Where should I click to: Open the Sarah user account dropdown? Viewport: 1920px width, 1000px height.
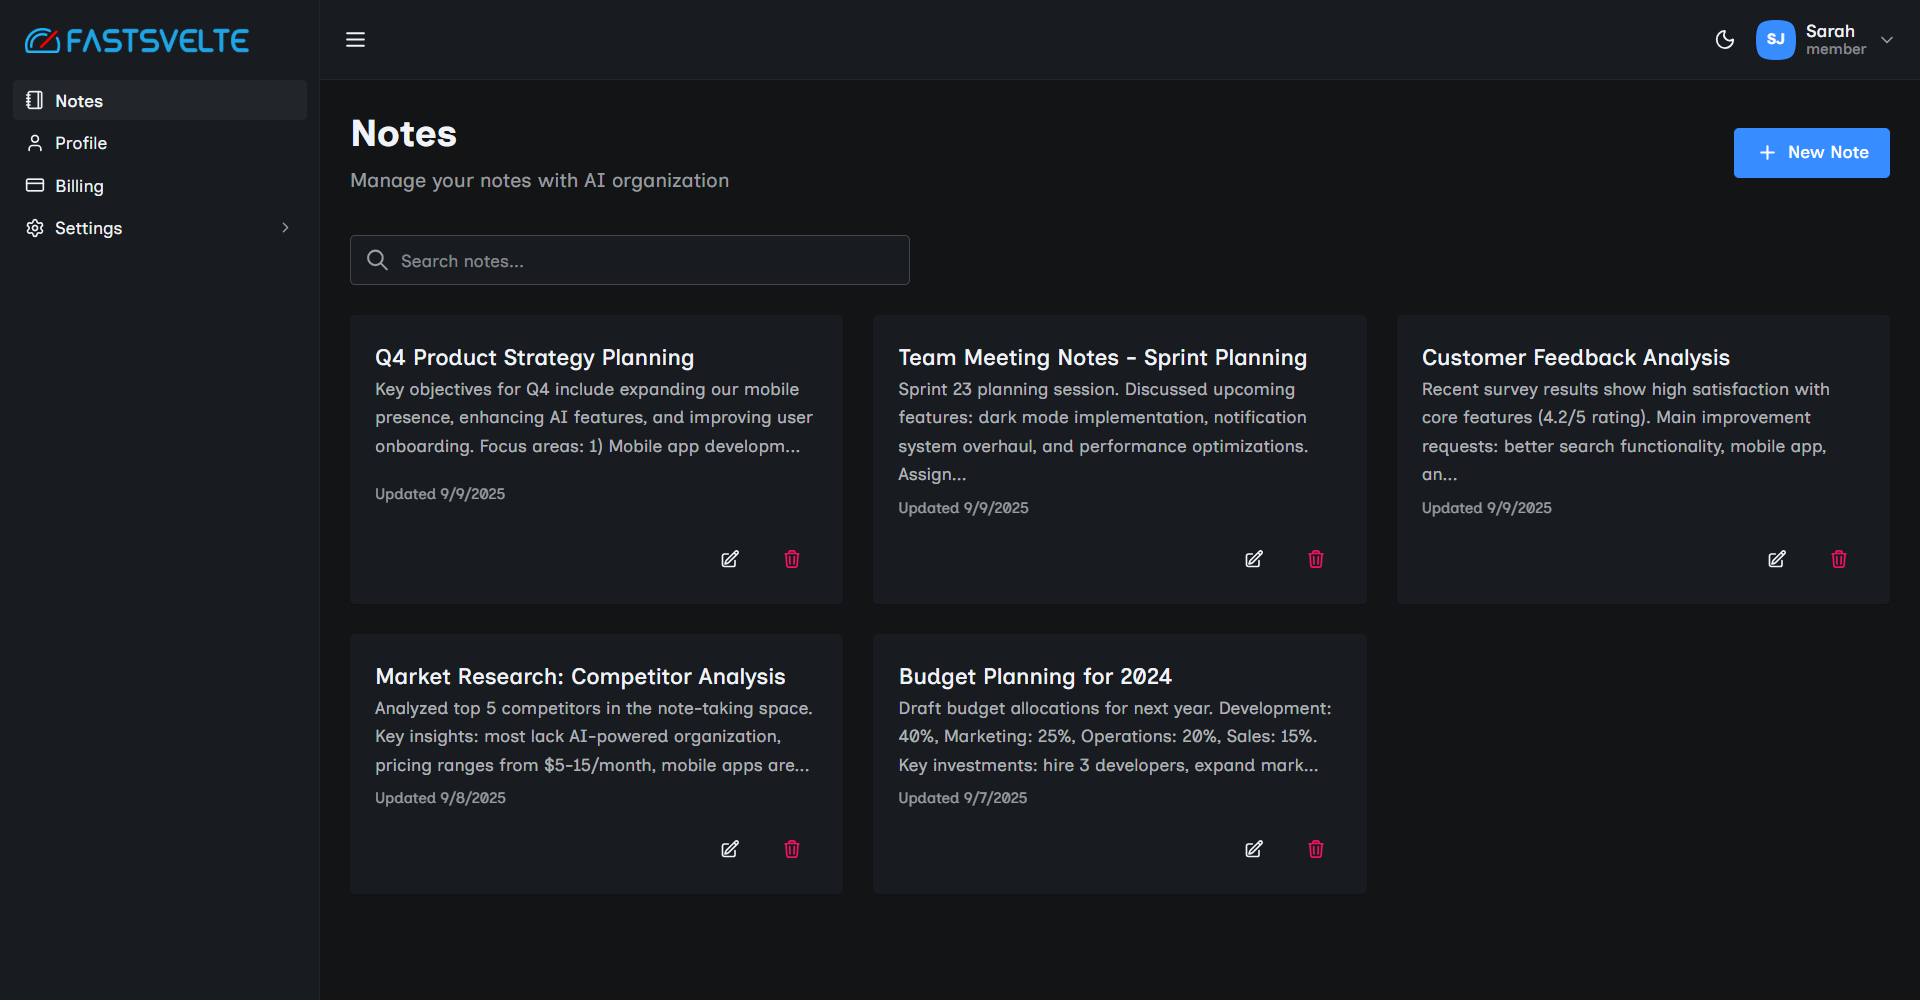(x=1887, y=40)
